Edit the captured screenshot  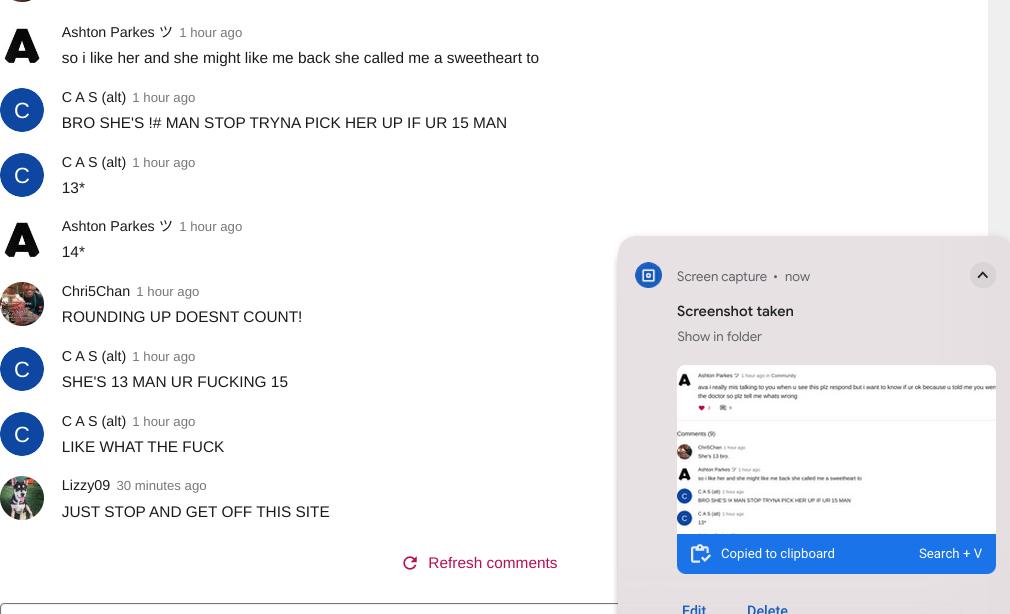point(694,608)
